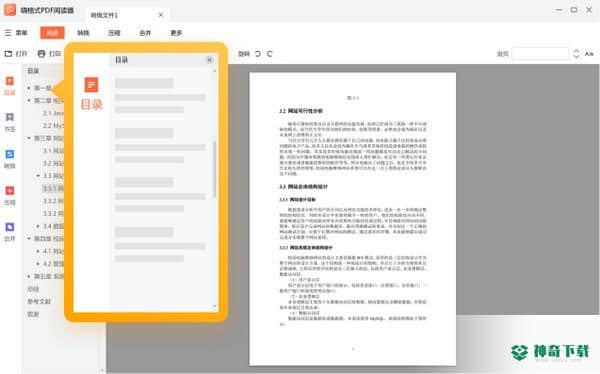Minimize the PDF reader window

(559, 10)
